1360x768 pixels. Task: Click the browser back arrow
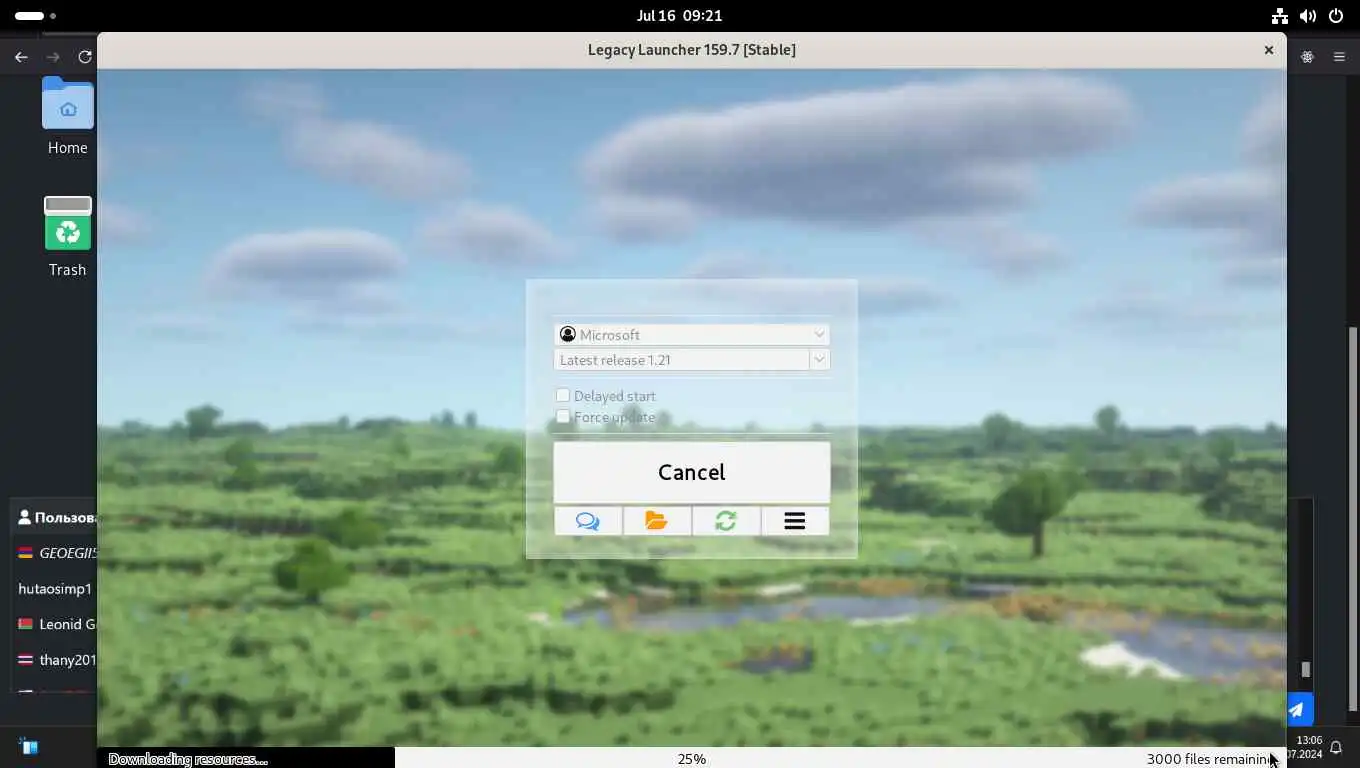[21, 57]
